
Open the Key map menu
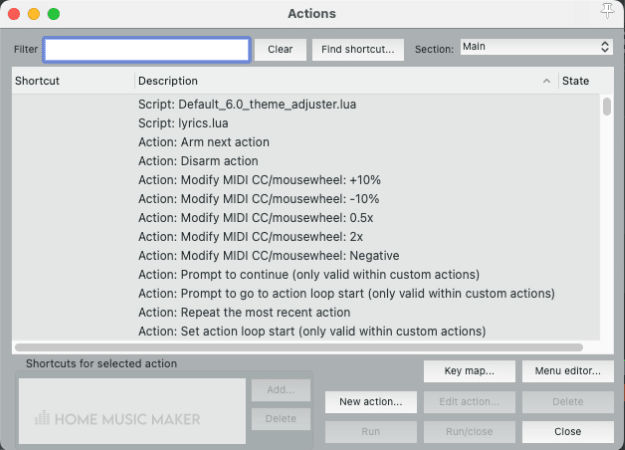pos(469,371)
